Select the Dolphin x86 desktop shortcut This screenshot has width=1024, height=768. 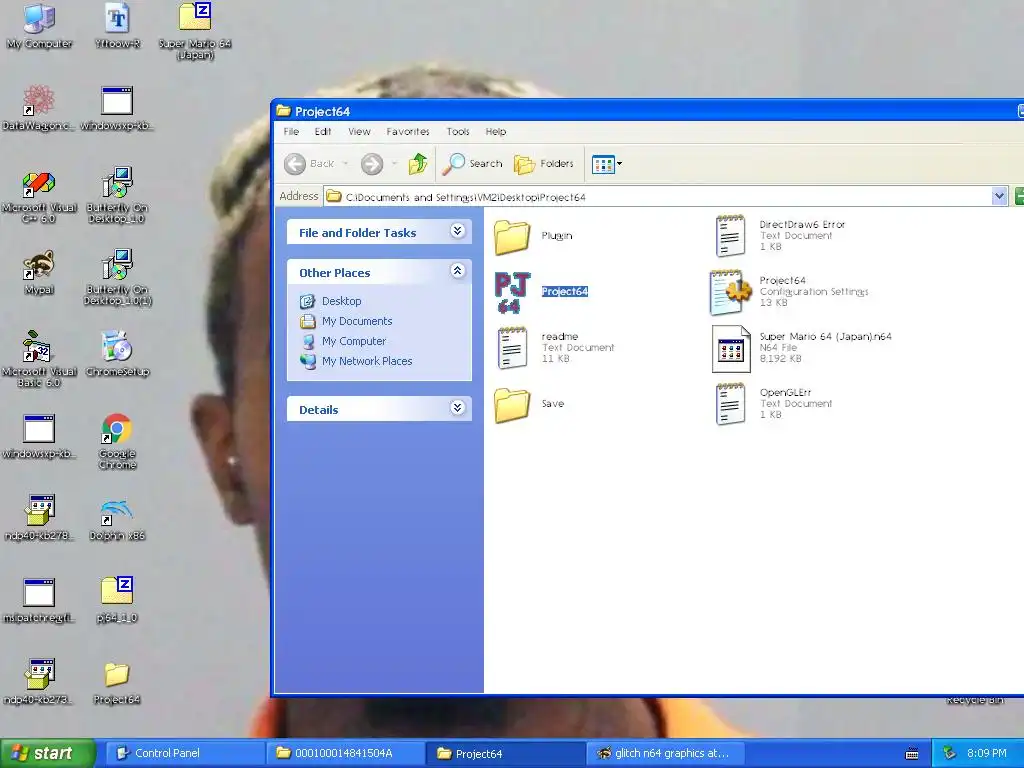[118, 519]
